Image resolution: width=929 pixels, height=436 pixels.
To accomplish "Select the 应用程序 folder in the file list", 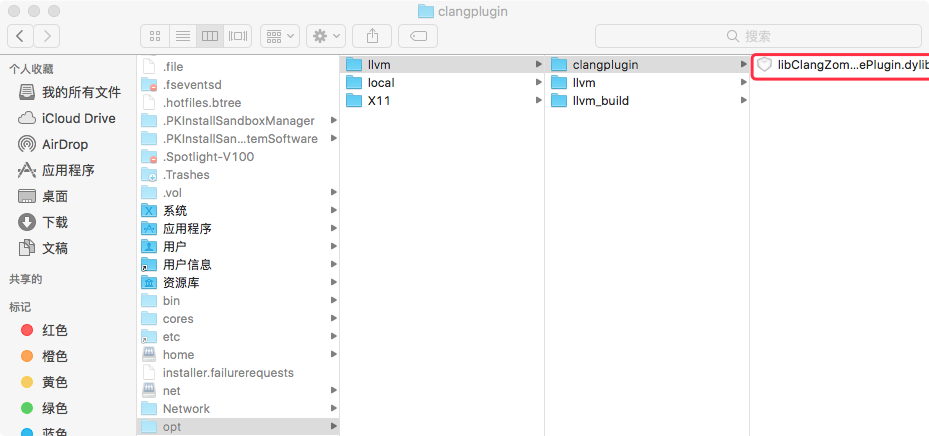I will 238,229.
